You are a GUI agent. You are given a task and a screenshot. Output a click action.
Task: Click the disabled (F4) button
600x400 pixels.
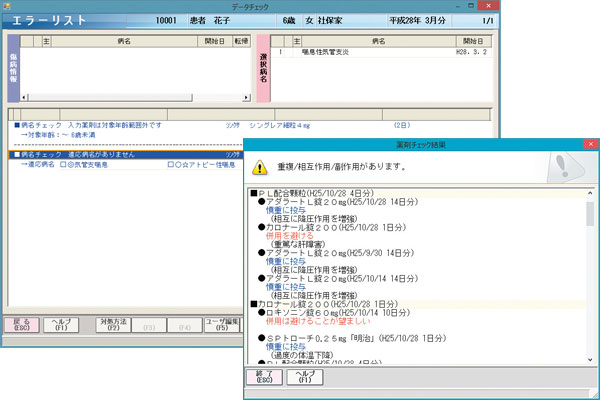pos(185,325)
